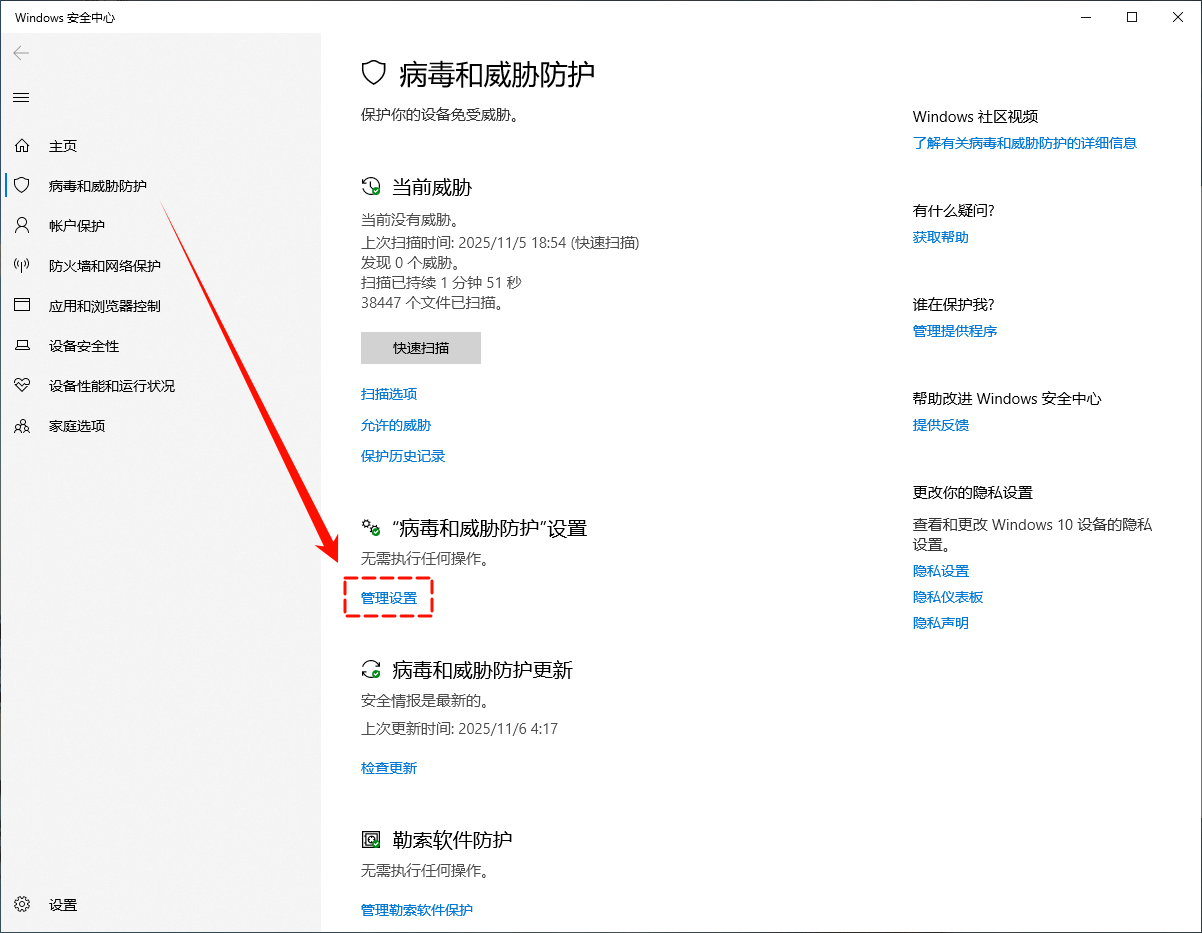Minimize the Windows 安全中心 window
This screenshot has width=1202, height=933.
coord(1086,17)
